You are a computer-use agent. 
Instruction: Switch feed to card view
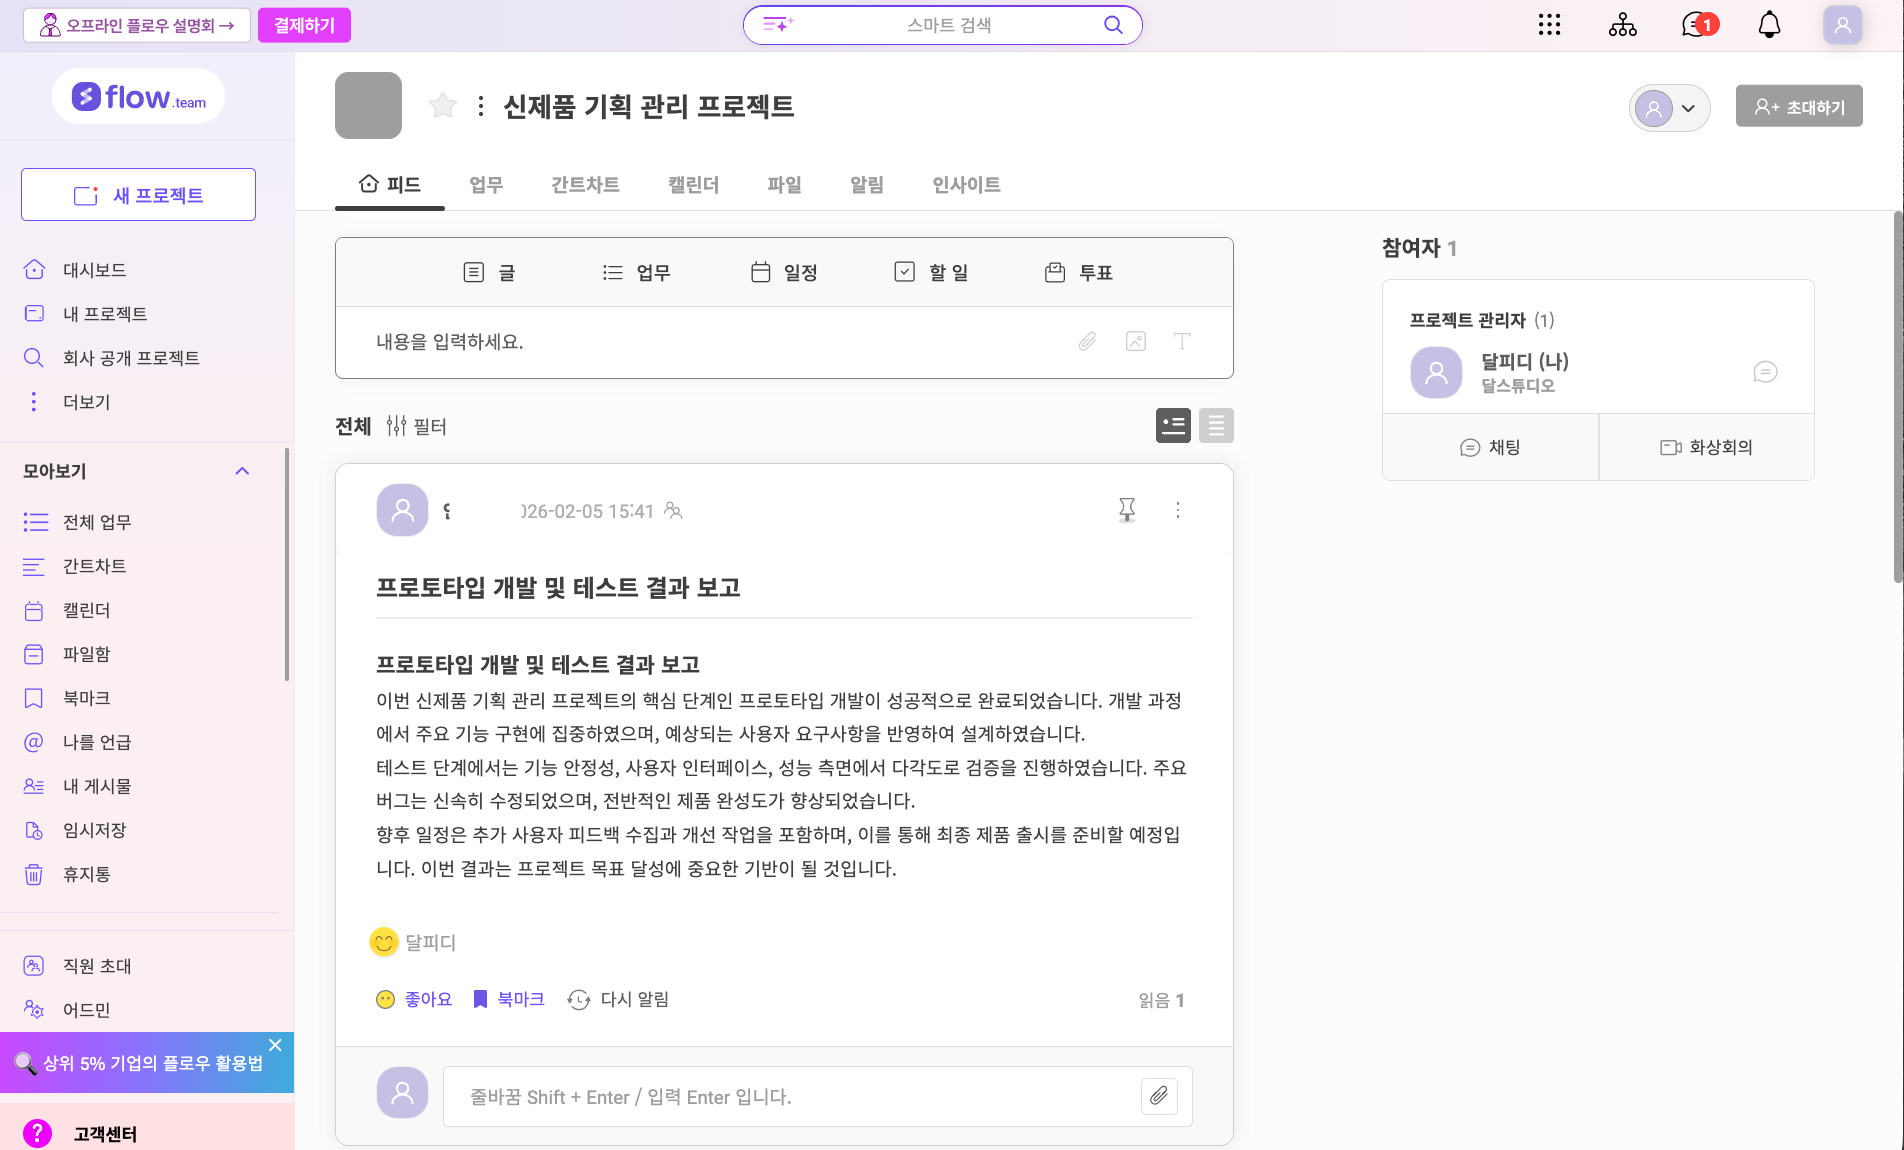[1173, 426]
